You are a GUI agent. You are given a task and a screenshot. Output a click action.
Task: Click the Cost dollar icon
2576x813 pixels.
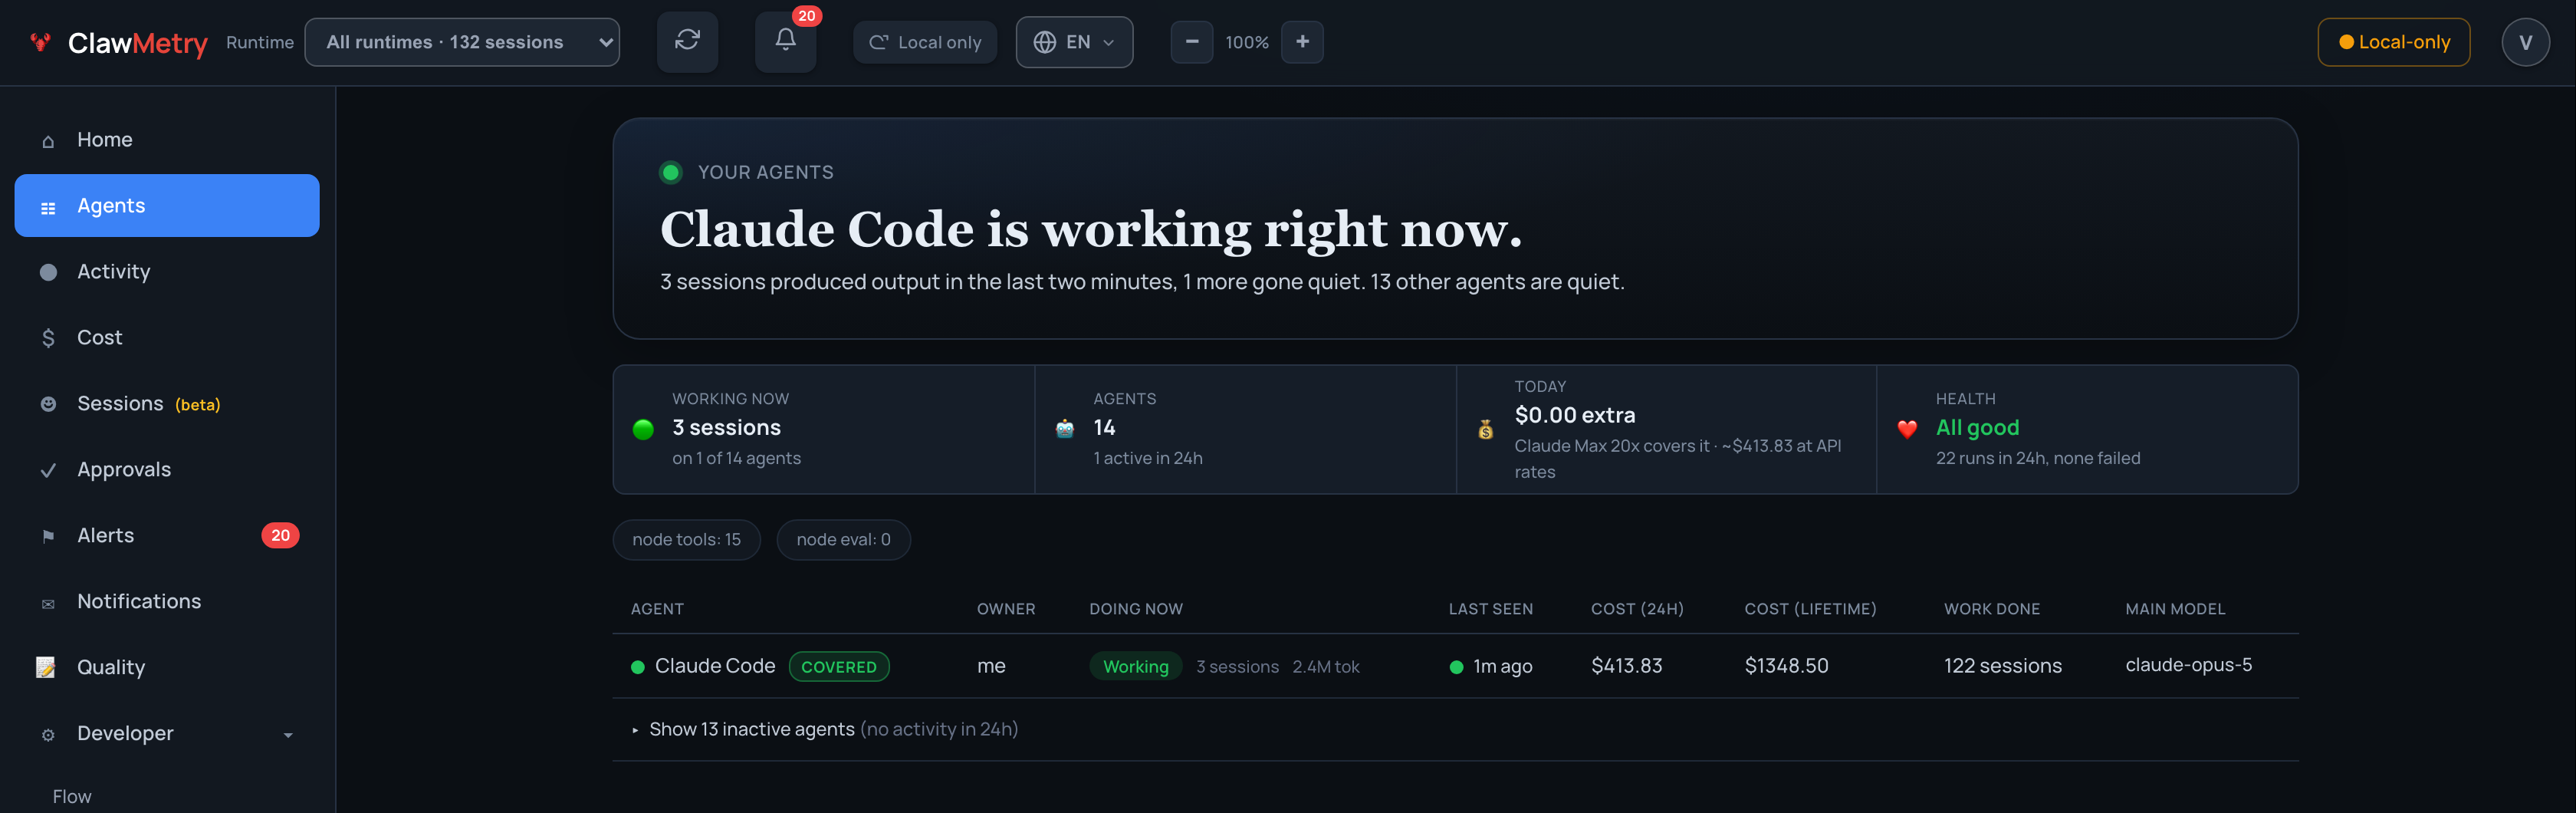pos(48,338)
